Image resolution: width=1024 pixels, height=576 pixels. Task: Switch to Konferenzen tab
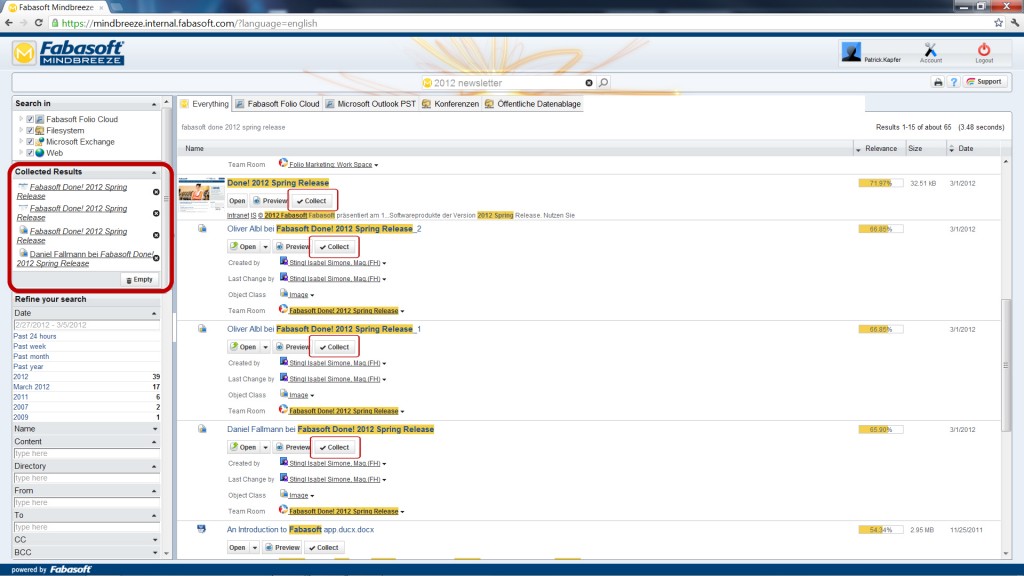451,104
